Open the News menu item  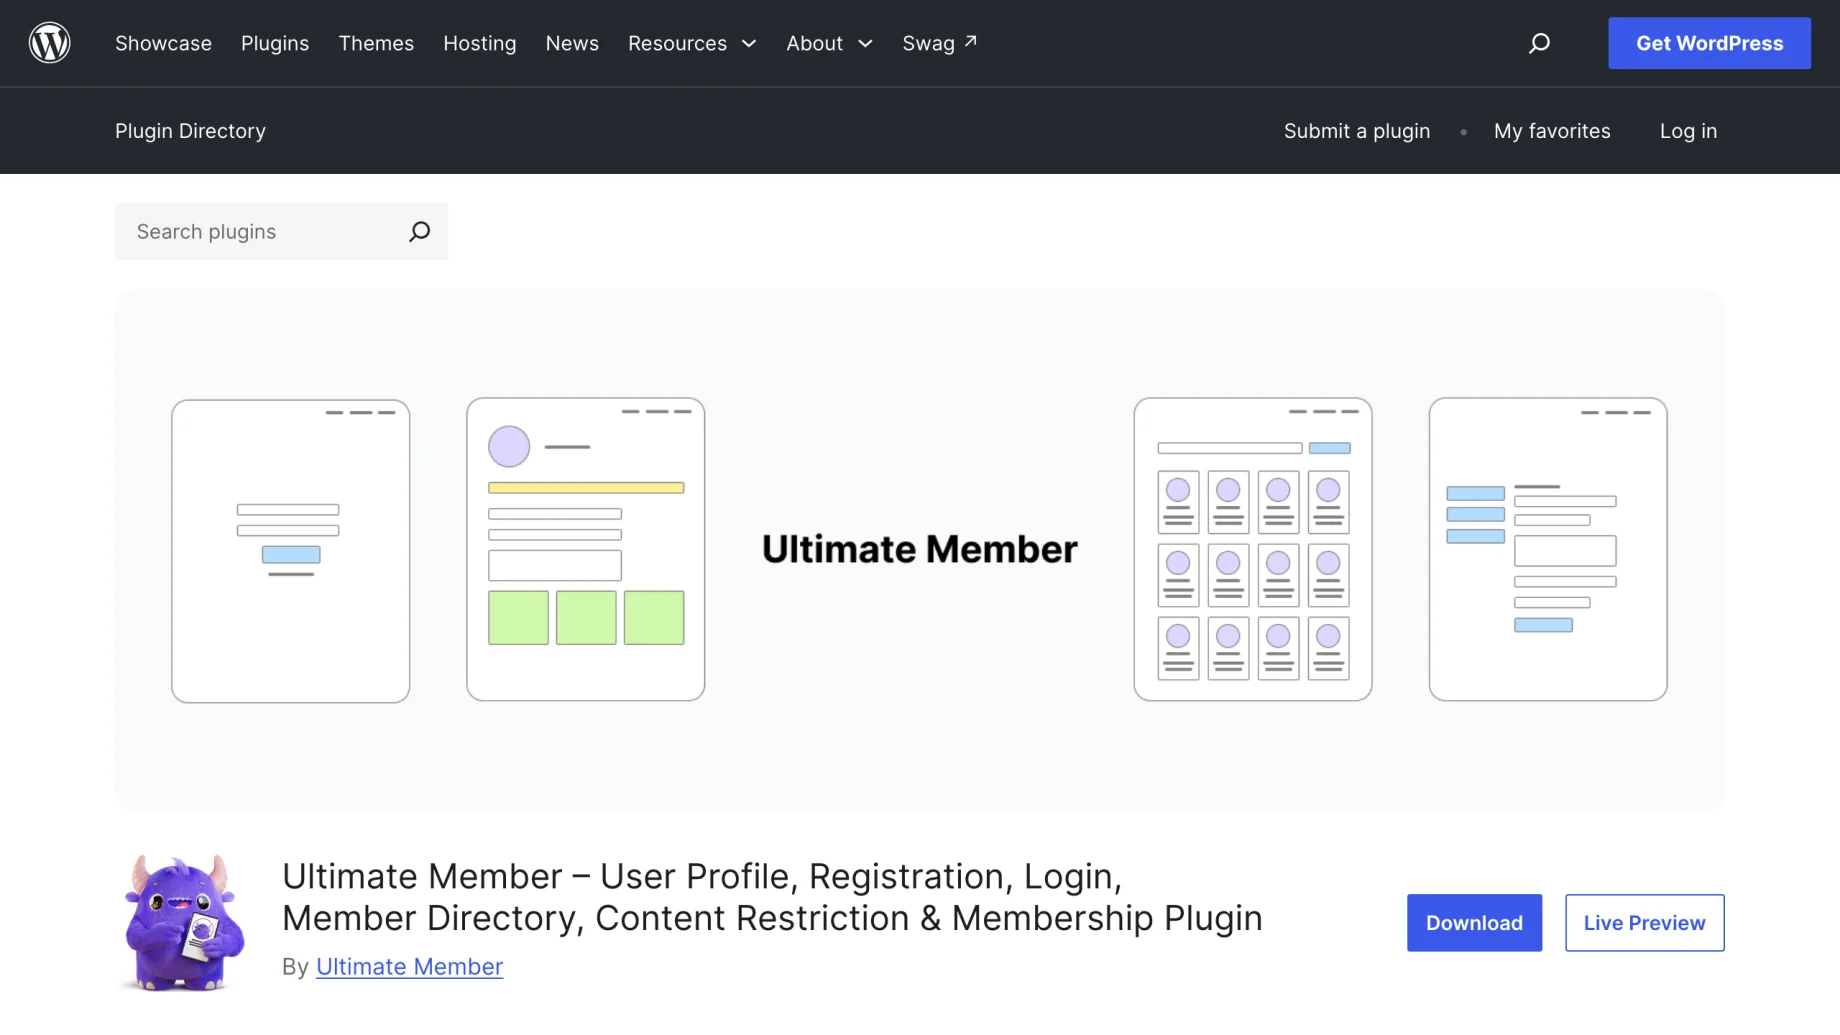click(572, 43)
